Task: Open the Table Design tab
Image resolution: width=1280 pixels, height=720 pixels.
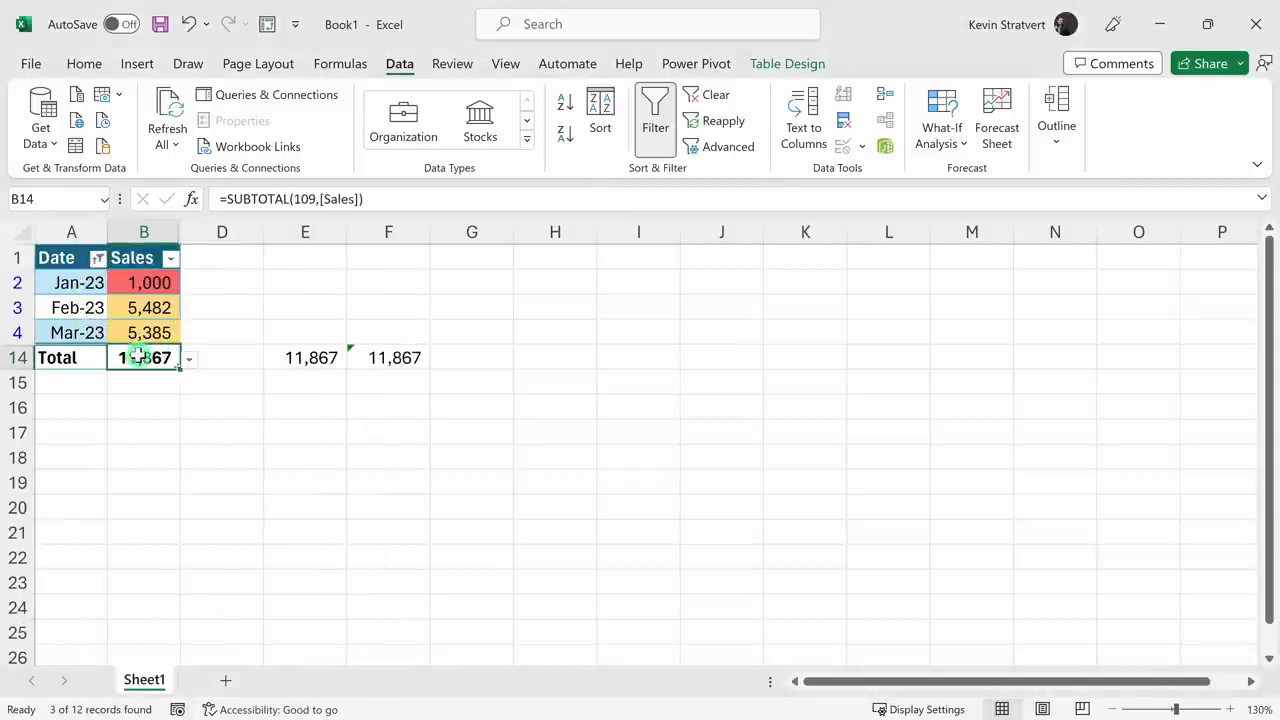Action: click(787, 63)
